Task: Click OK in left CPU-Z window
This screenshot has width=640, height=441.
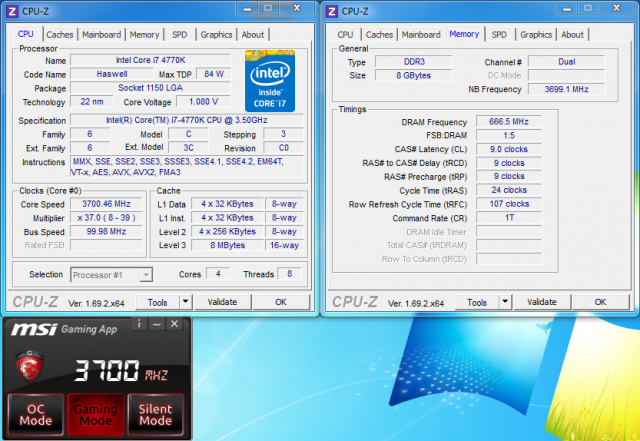Action: pos(281,302)
